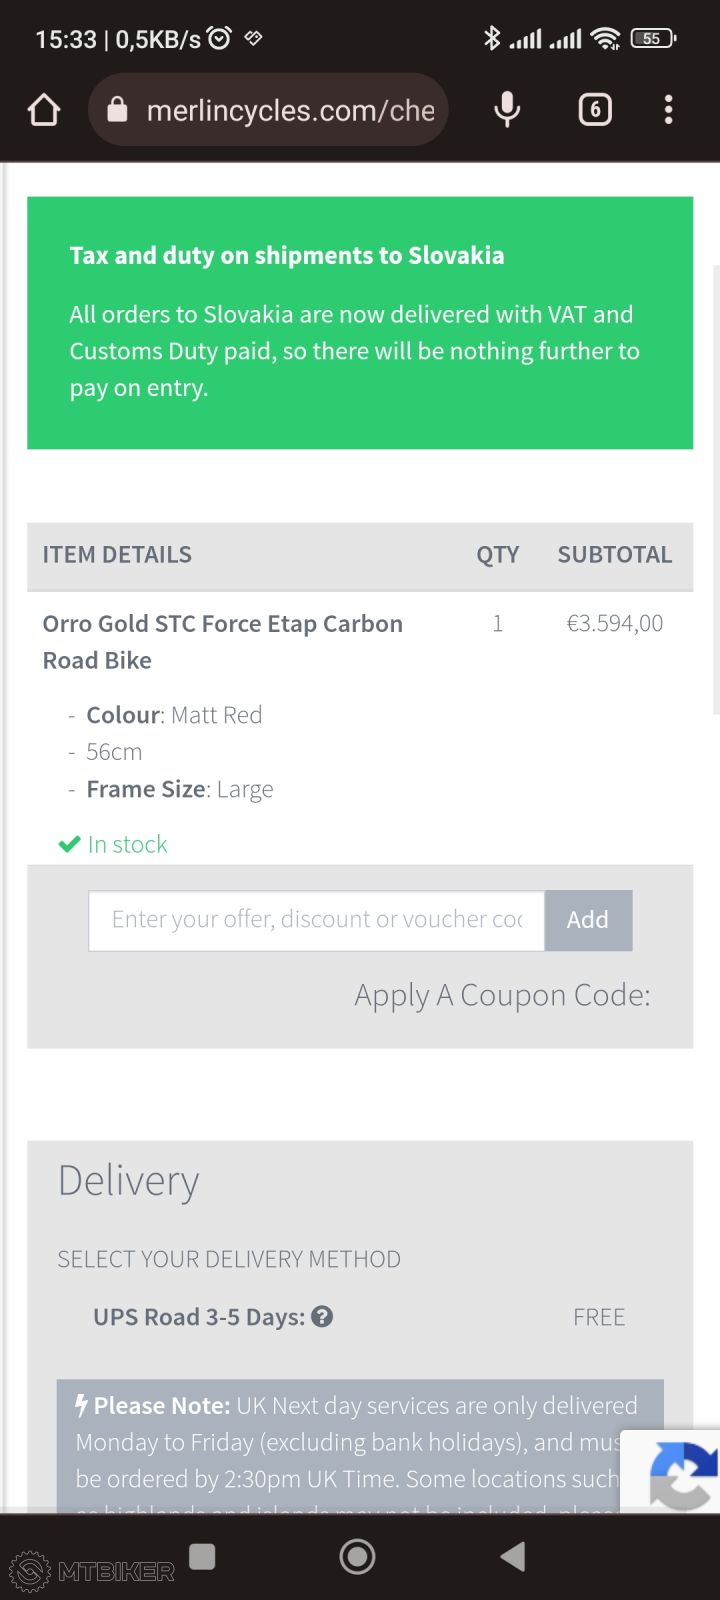Click the Add coupon button
This screenshot has width=720, height=1600.
click(588, 920)
